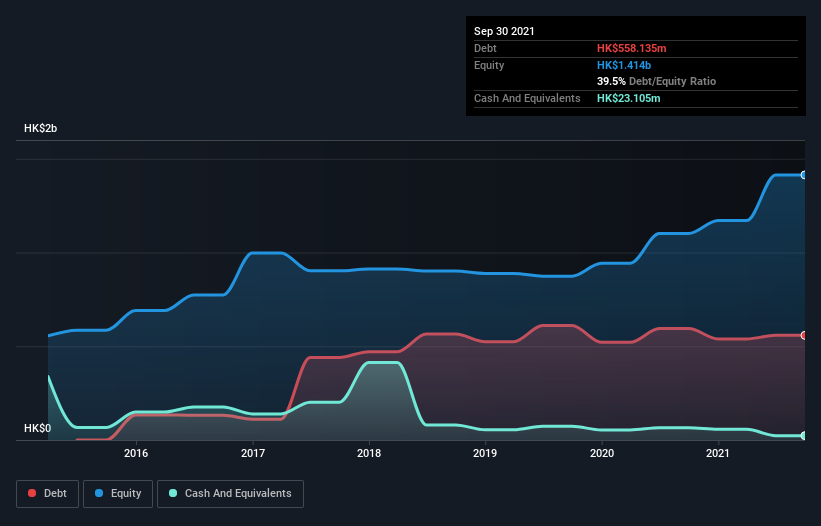
Task: Click the 2017 x-axis label
Action: (x=253, y=453)
